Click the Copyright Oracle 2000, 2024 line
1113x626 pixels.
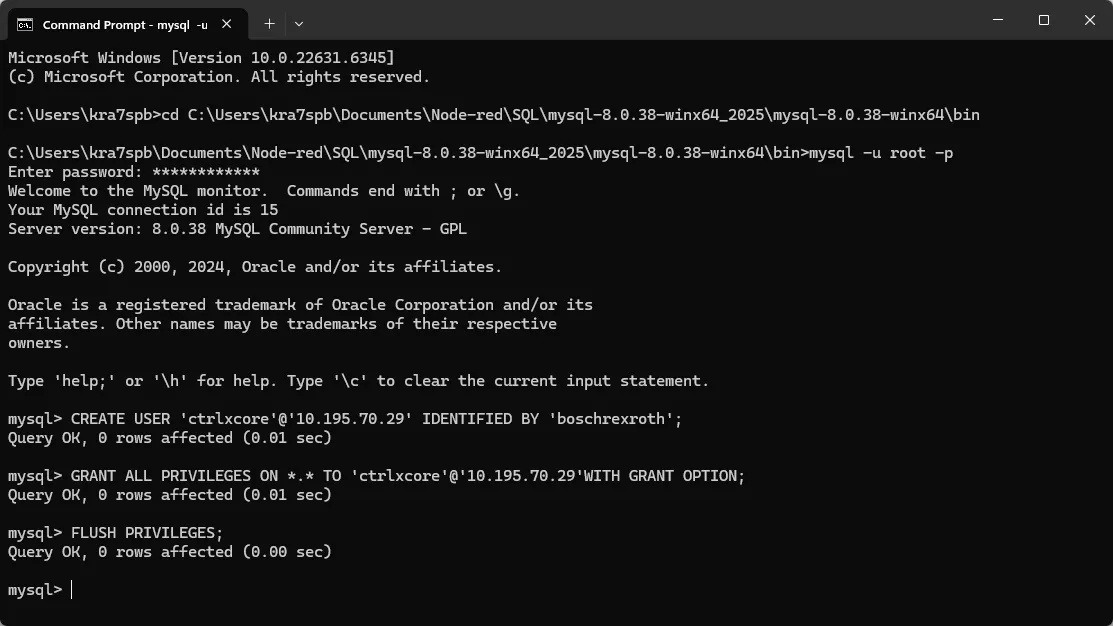click(x=255, y=267)
